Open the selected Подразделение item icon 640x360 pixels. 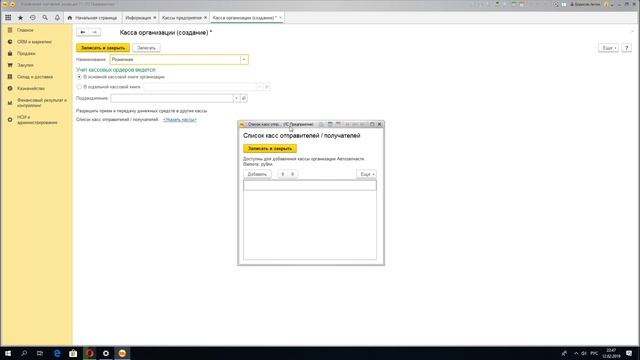tap(244, 98)
